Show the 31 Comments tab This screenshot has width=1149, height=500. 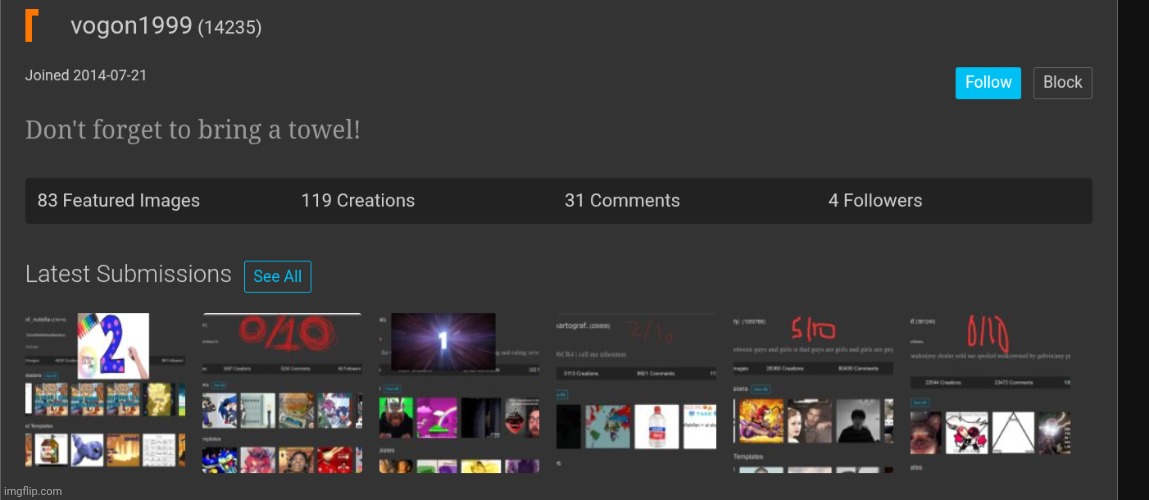pos(621,201)
